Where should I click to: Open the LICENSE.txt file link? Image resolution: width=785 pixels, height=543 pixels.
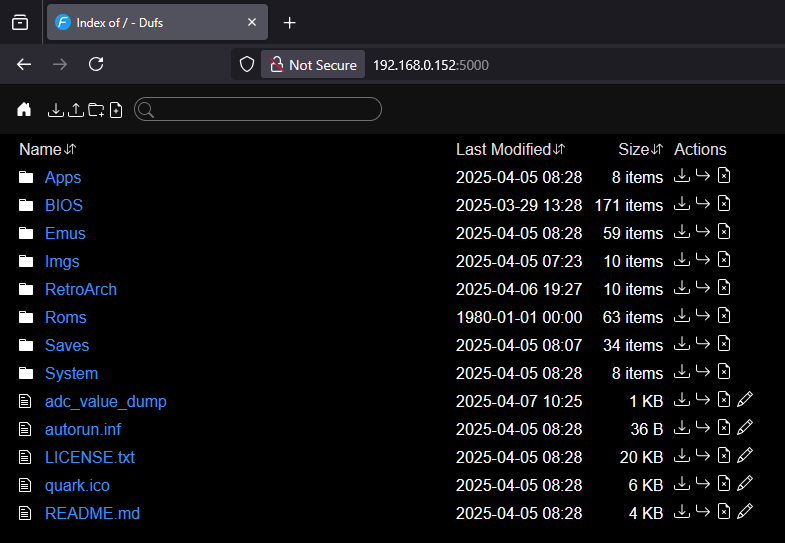tap(90, 457)
